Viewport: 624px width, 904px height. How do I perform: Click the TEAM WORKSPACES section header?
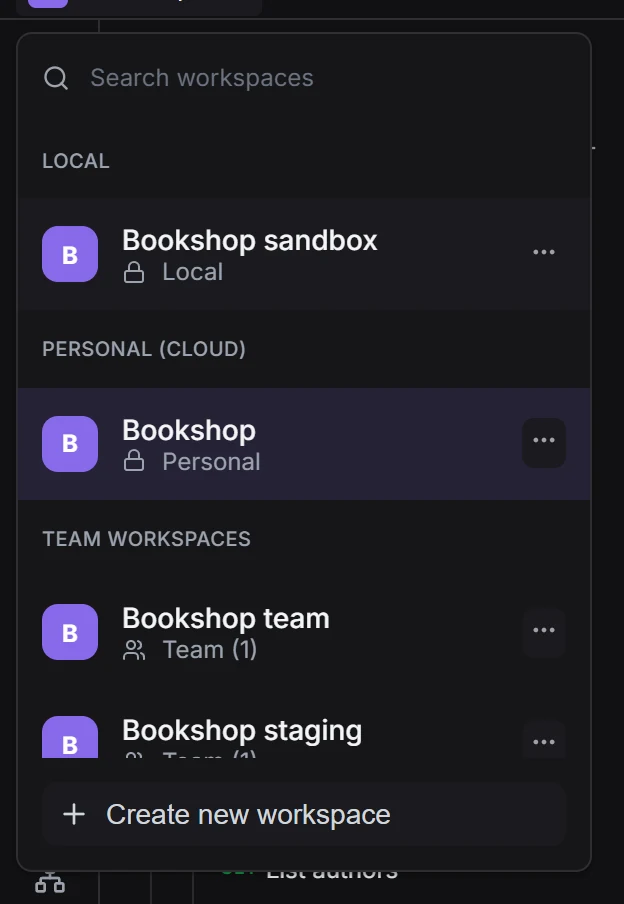coord(146,538)
